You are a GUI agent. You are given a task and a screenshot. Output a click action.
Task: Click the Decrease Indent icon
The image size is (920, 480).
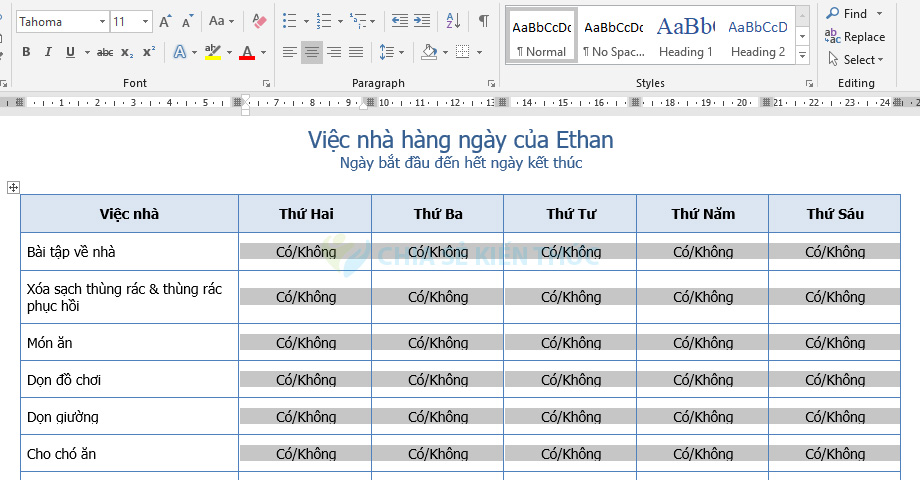pyautogui.click(x=400, y=22)
